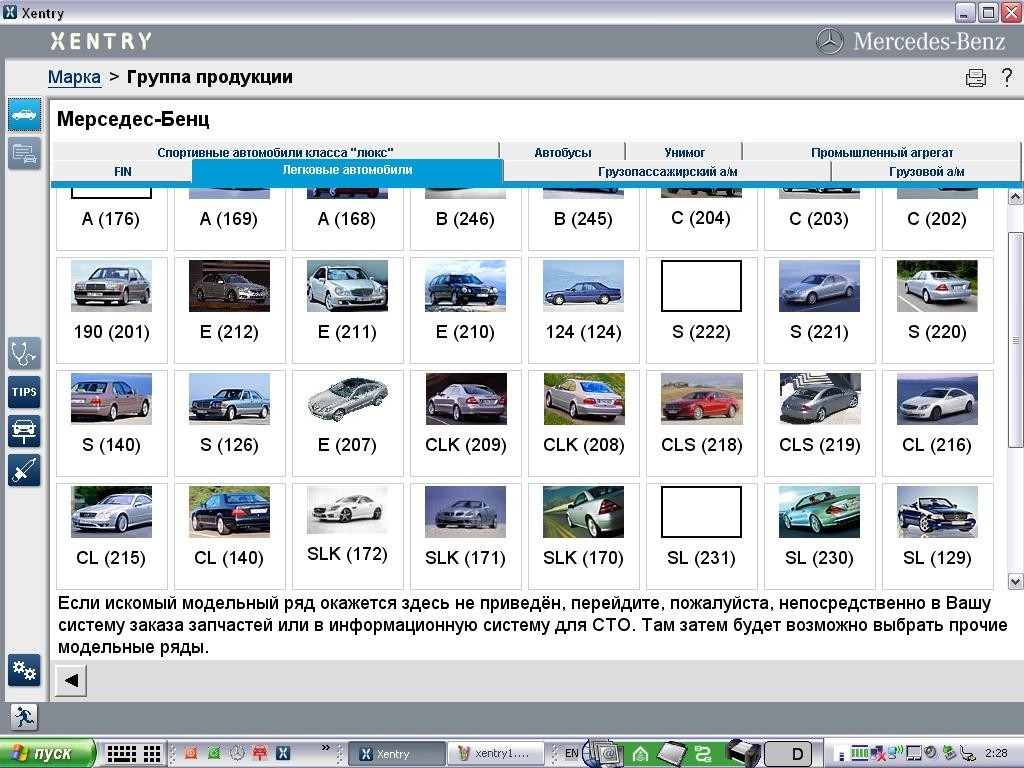Choose the CL (216) model
1024x768 pixels.
(x=937, y=399)
